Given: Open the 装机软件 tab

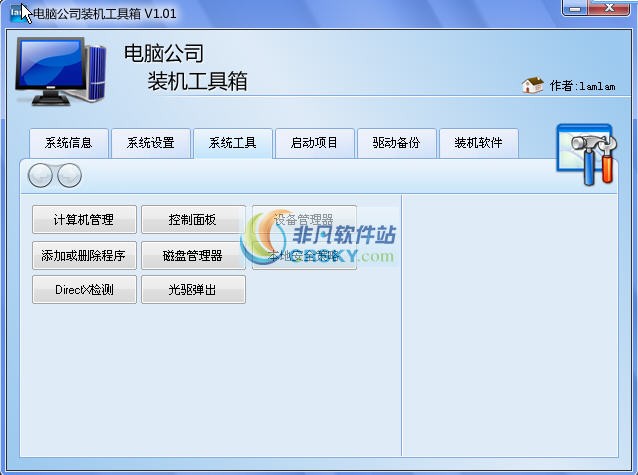Looking at the screenshot, I should 478,143.
